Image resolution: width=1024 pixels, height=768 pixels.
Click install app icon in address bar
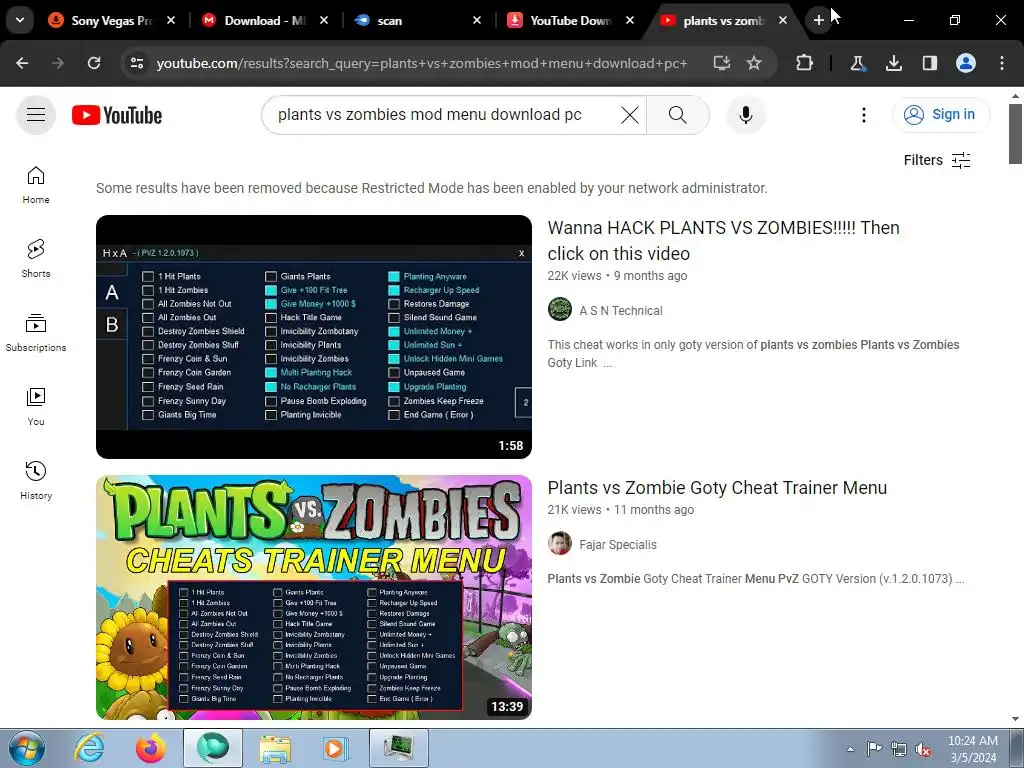tap(722, 63)
